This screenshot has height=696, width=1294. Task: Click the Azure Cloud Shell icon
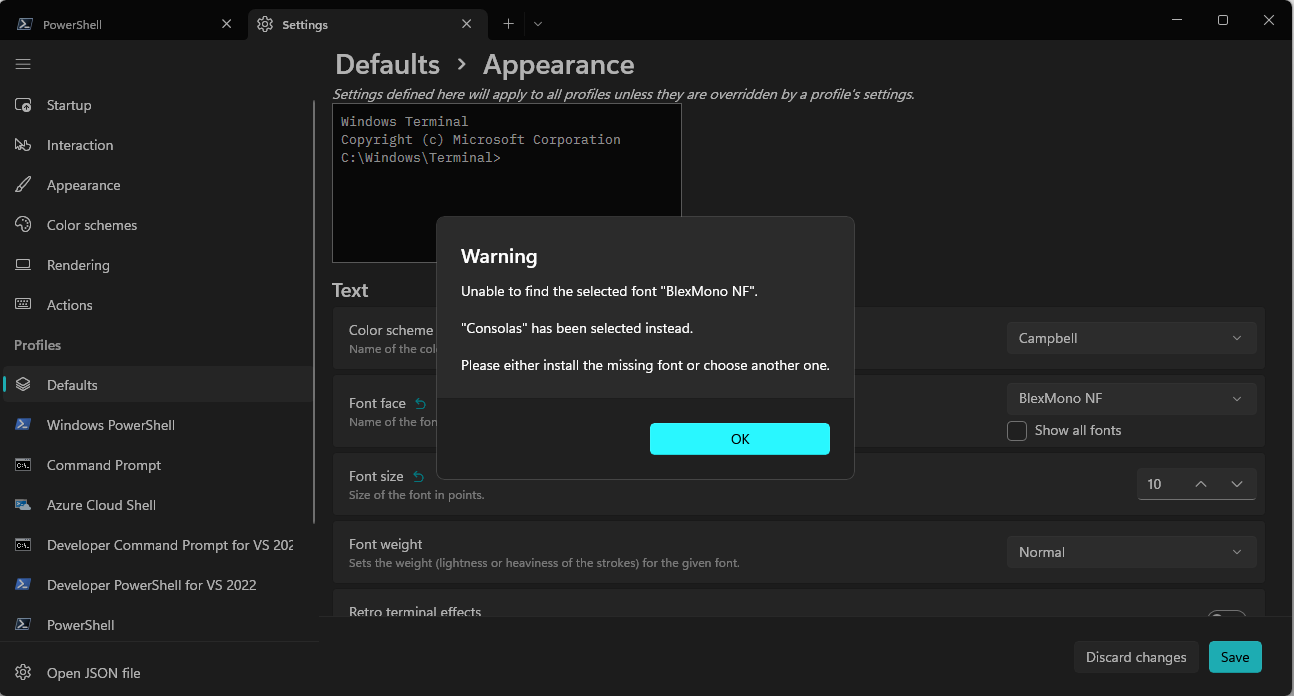[23, 505]
